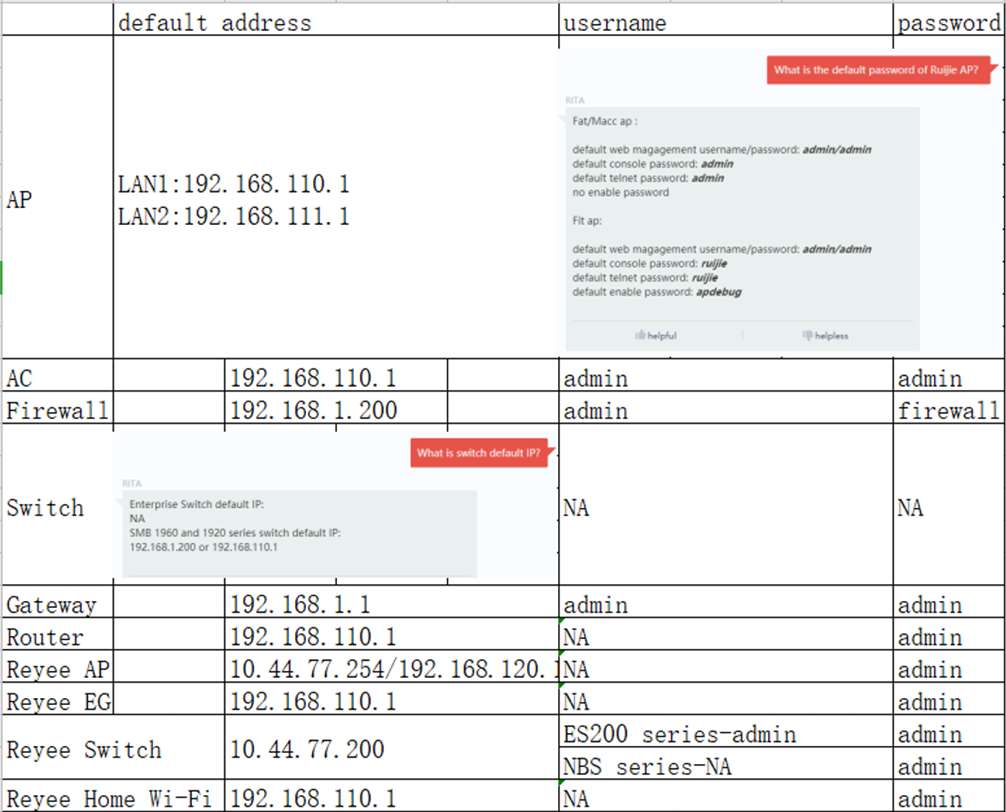Click the thumbs-up helpful icon
The image size is (1006, 812).
point(640,336)
